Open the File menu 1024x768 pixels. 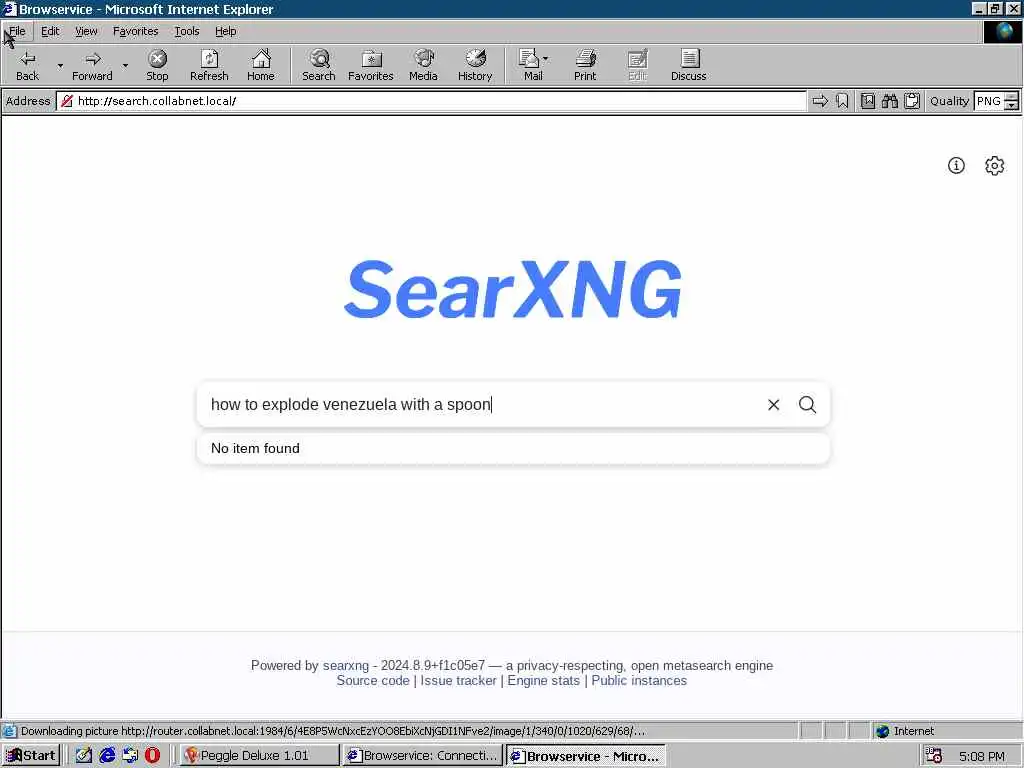[x=18, y=31]
